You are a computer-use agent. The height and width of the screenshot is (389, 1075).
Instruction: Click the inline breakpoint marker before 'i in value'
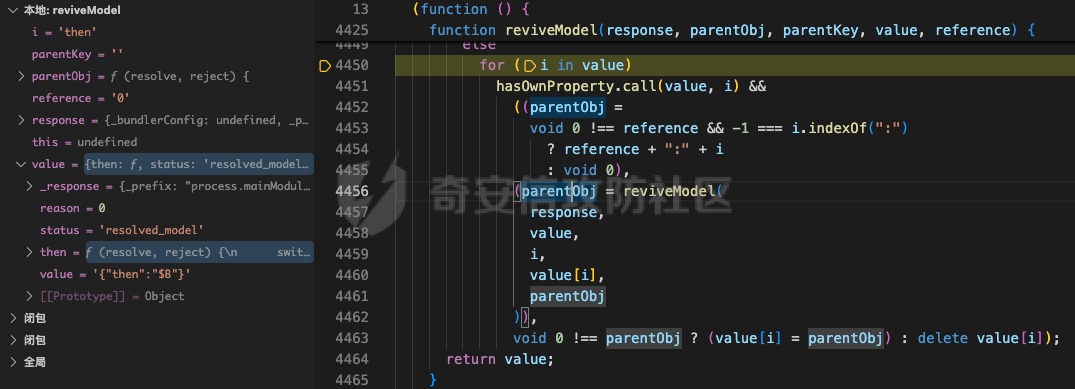529,66
